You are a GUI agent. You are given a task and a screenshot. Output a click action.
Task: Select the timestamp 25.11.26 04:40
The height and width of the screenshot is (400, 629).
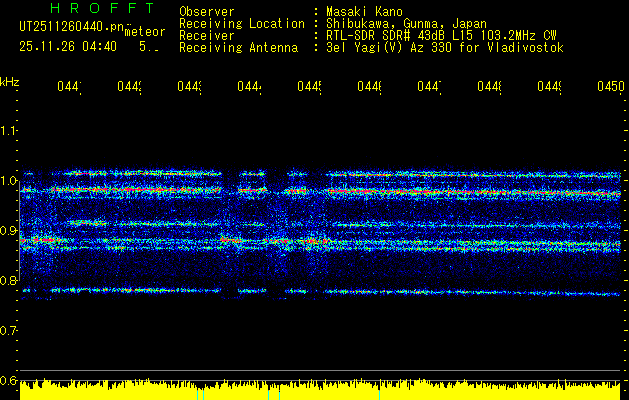point(68,47)
